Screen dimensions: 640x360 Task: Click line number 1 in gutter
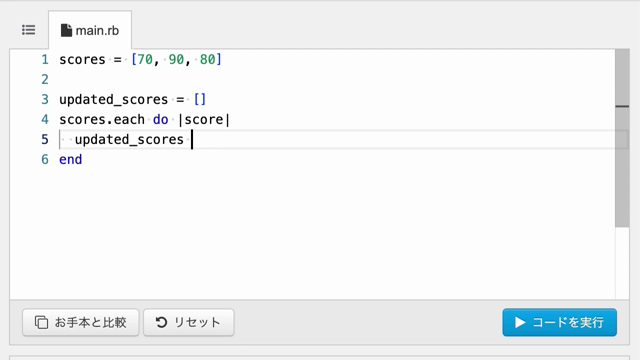45,60
